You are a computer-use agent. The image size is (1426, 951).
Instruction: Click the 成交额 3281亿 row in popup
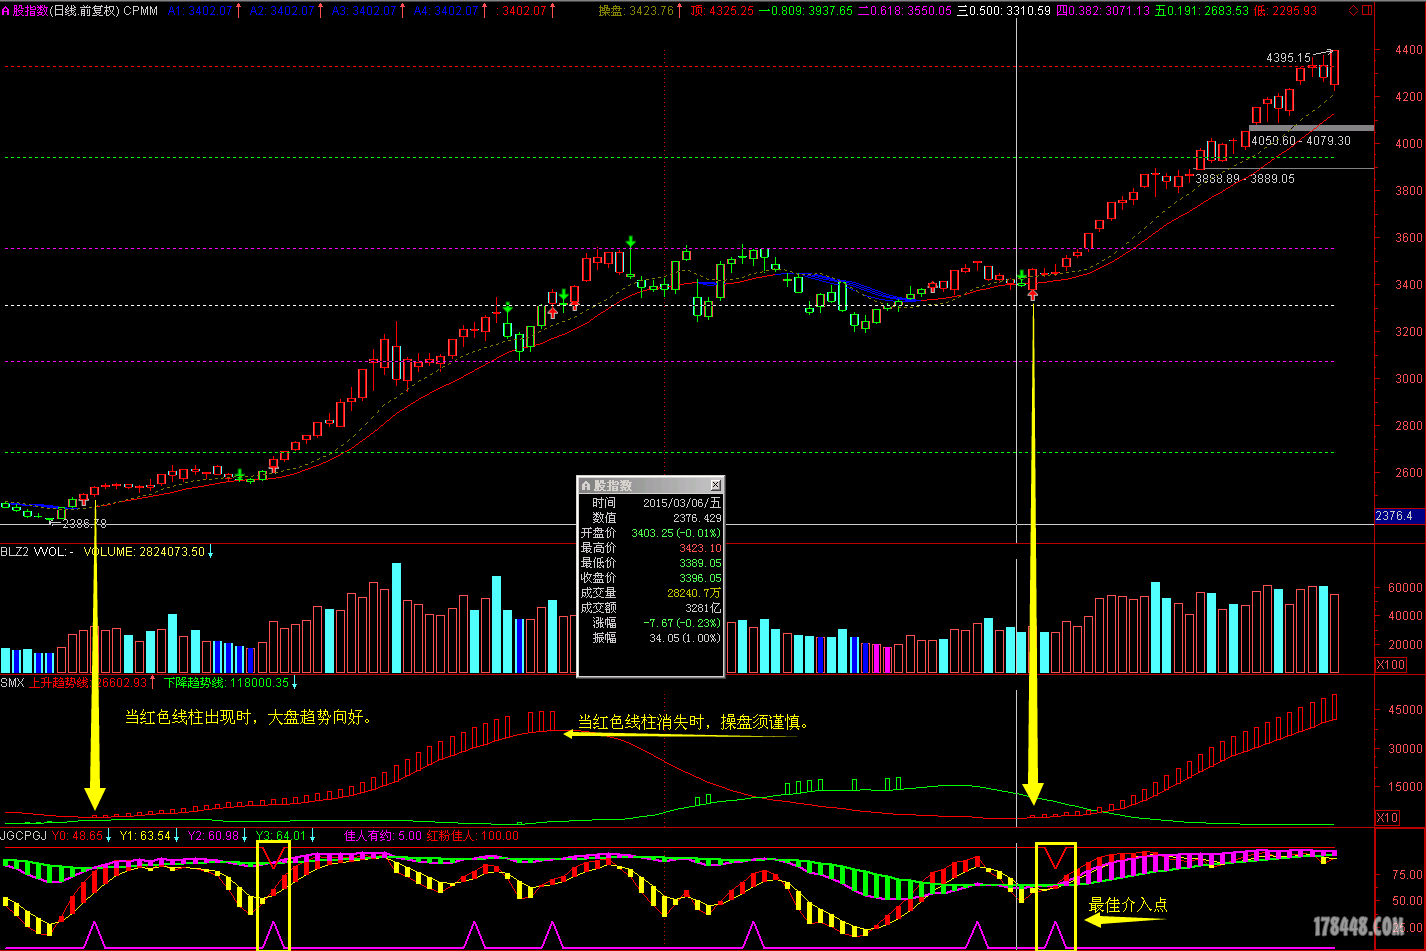tap(650, 607)
